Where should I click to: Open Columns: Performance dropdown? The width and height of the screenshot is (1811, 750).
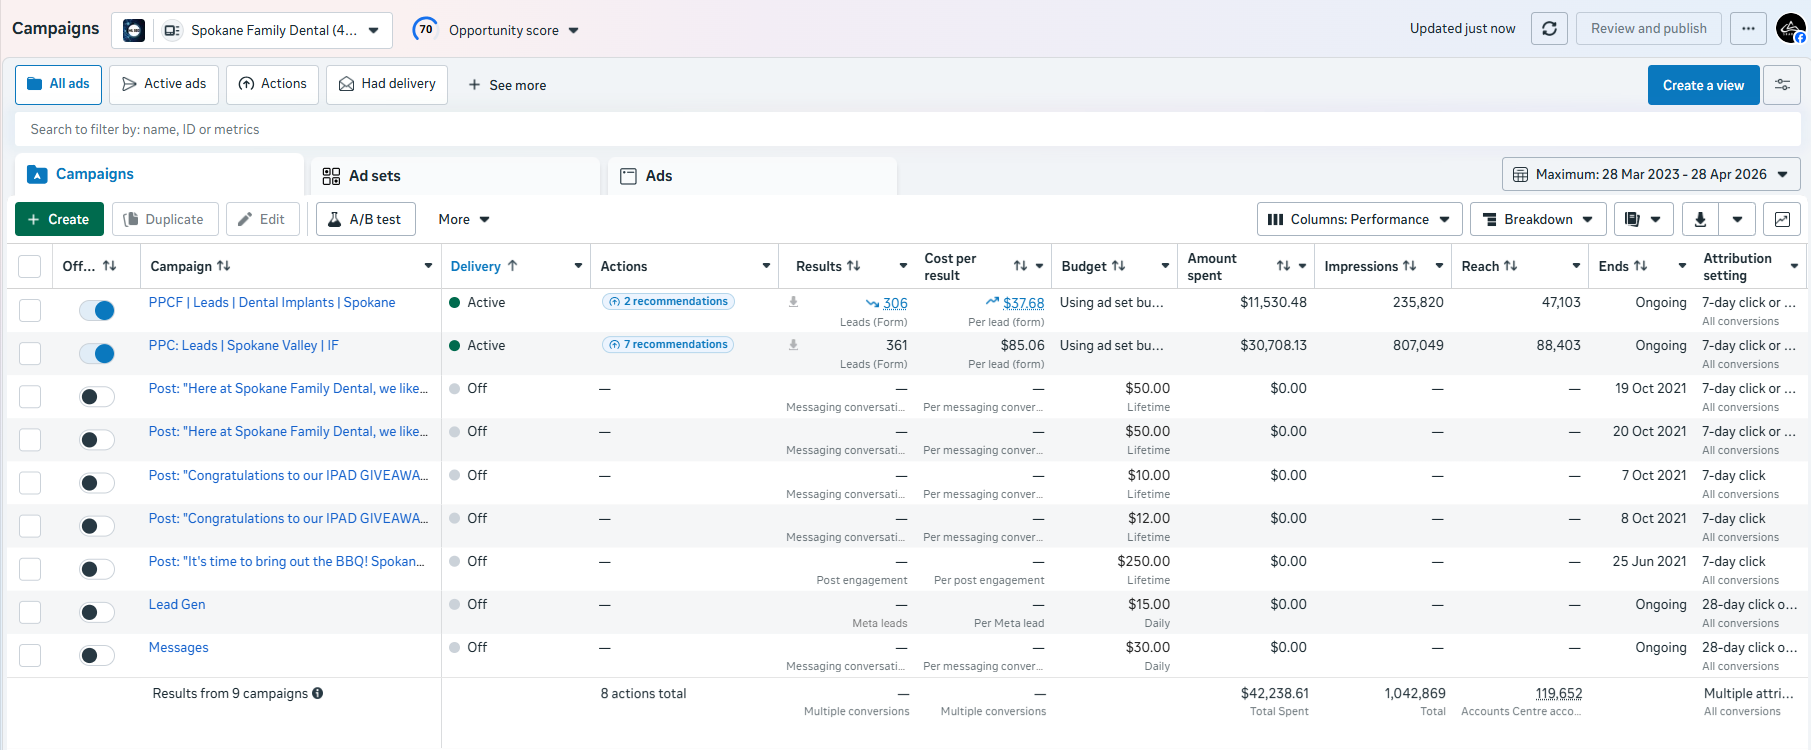tap(1359, 219)
